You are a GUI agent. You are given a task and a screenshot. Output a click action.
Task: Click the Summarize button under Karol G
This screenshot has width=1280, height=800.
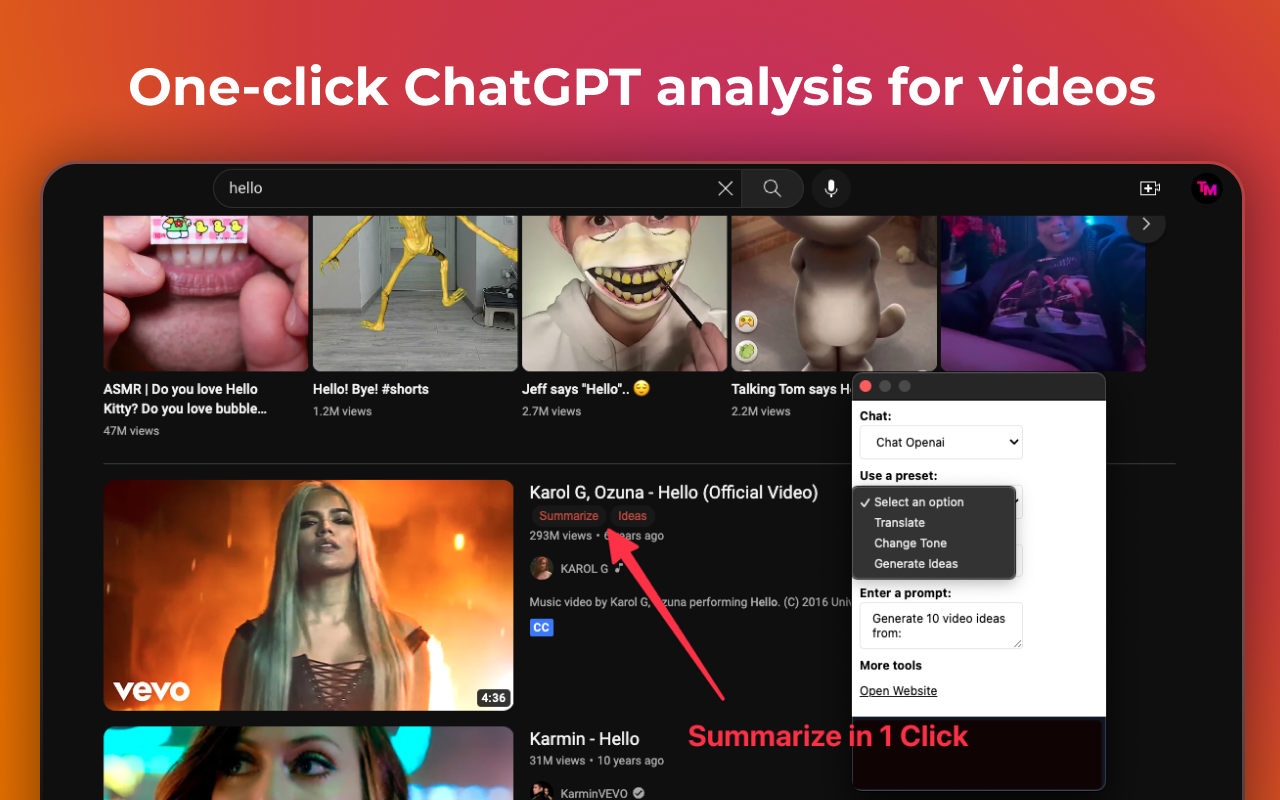[x=568, y=516]
